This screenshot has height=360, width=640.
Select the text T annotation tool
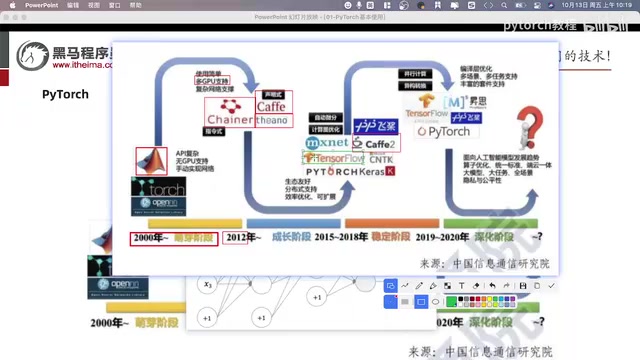pos(462,286)
